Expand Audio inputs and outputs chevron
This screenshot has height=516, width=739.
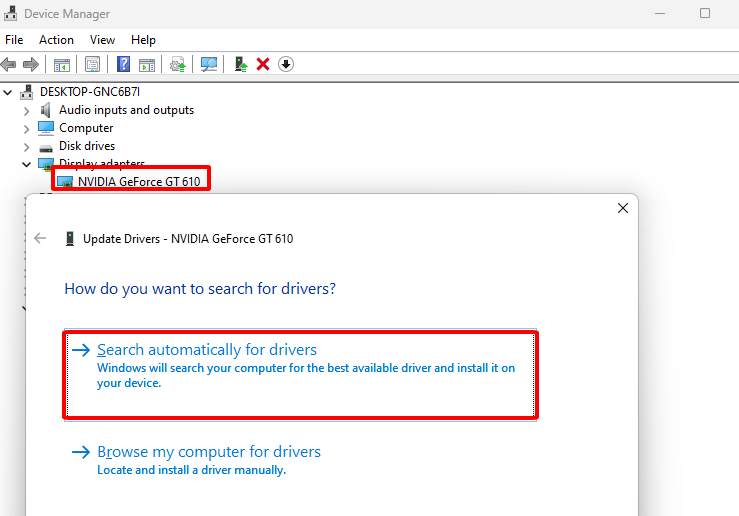[x=26, y=111]
